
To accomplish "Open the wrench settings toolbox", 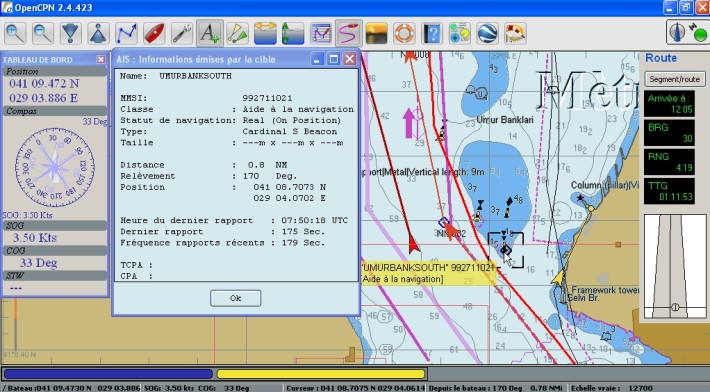I will 182,33.
